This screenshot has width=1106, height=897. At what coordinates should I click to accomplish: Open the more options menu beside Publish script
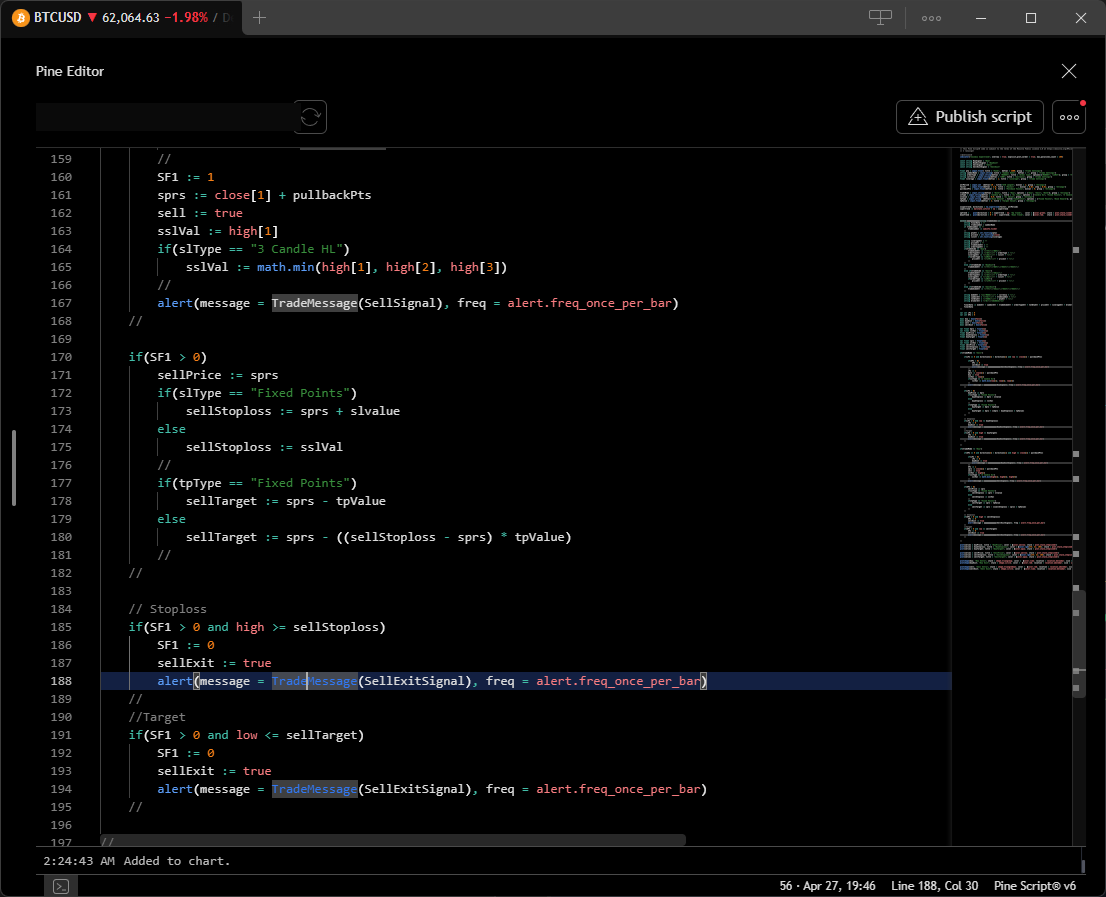[x=1069, y=117]
